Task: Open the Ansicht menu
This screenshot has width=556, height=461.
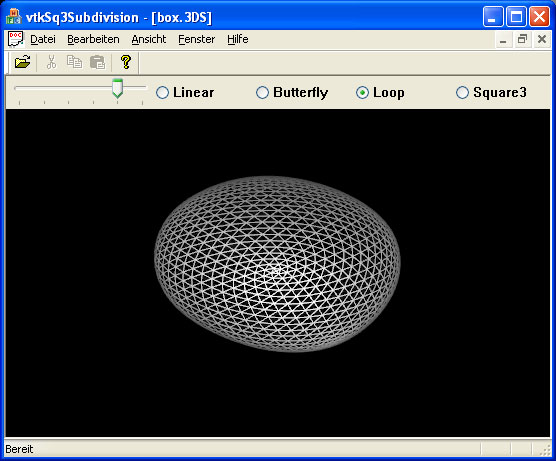Action: click(x=149, y=39)
